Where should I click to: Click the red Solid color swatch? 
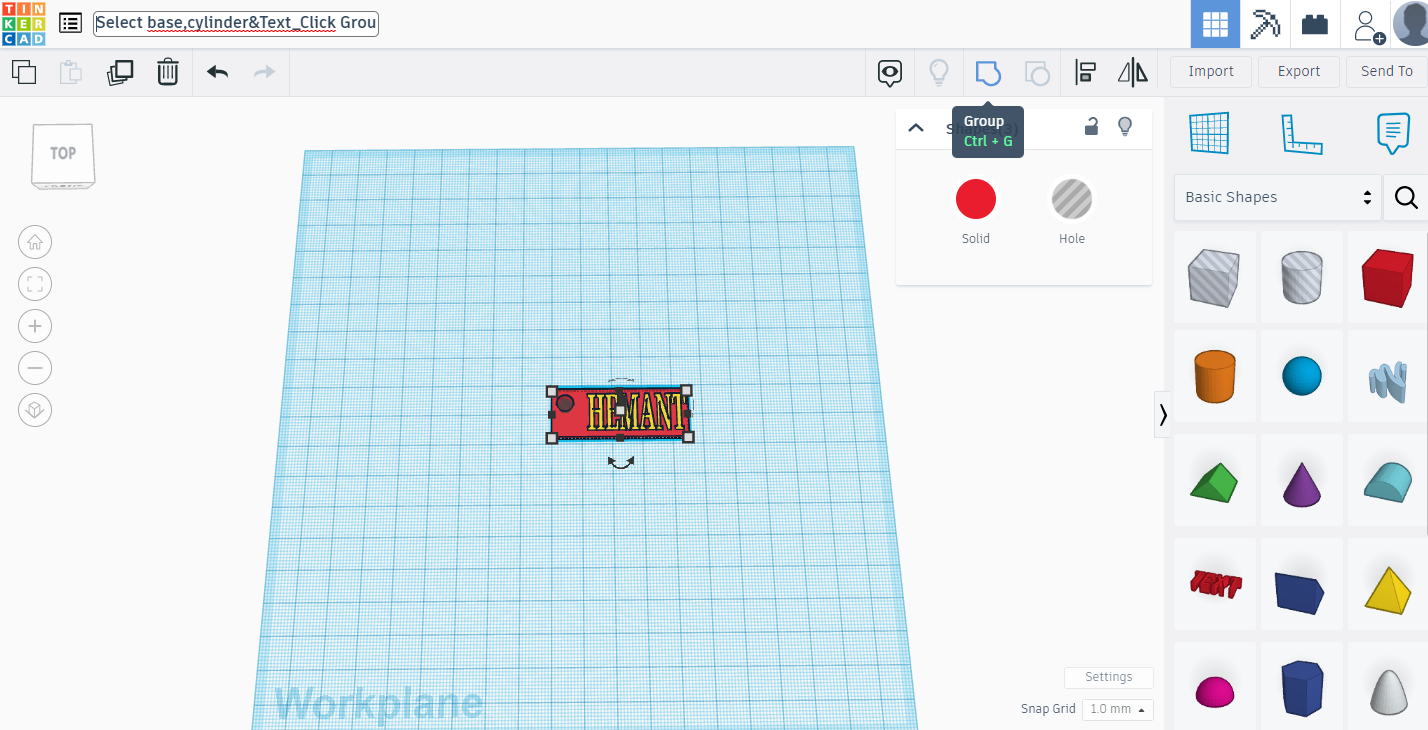coord(975,198)
